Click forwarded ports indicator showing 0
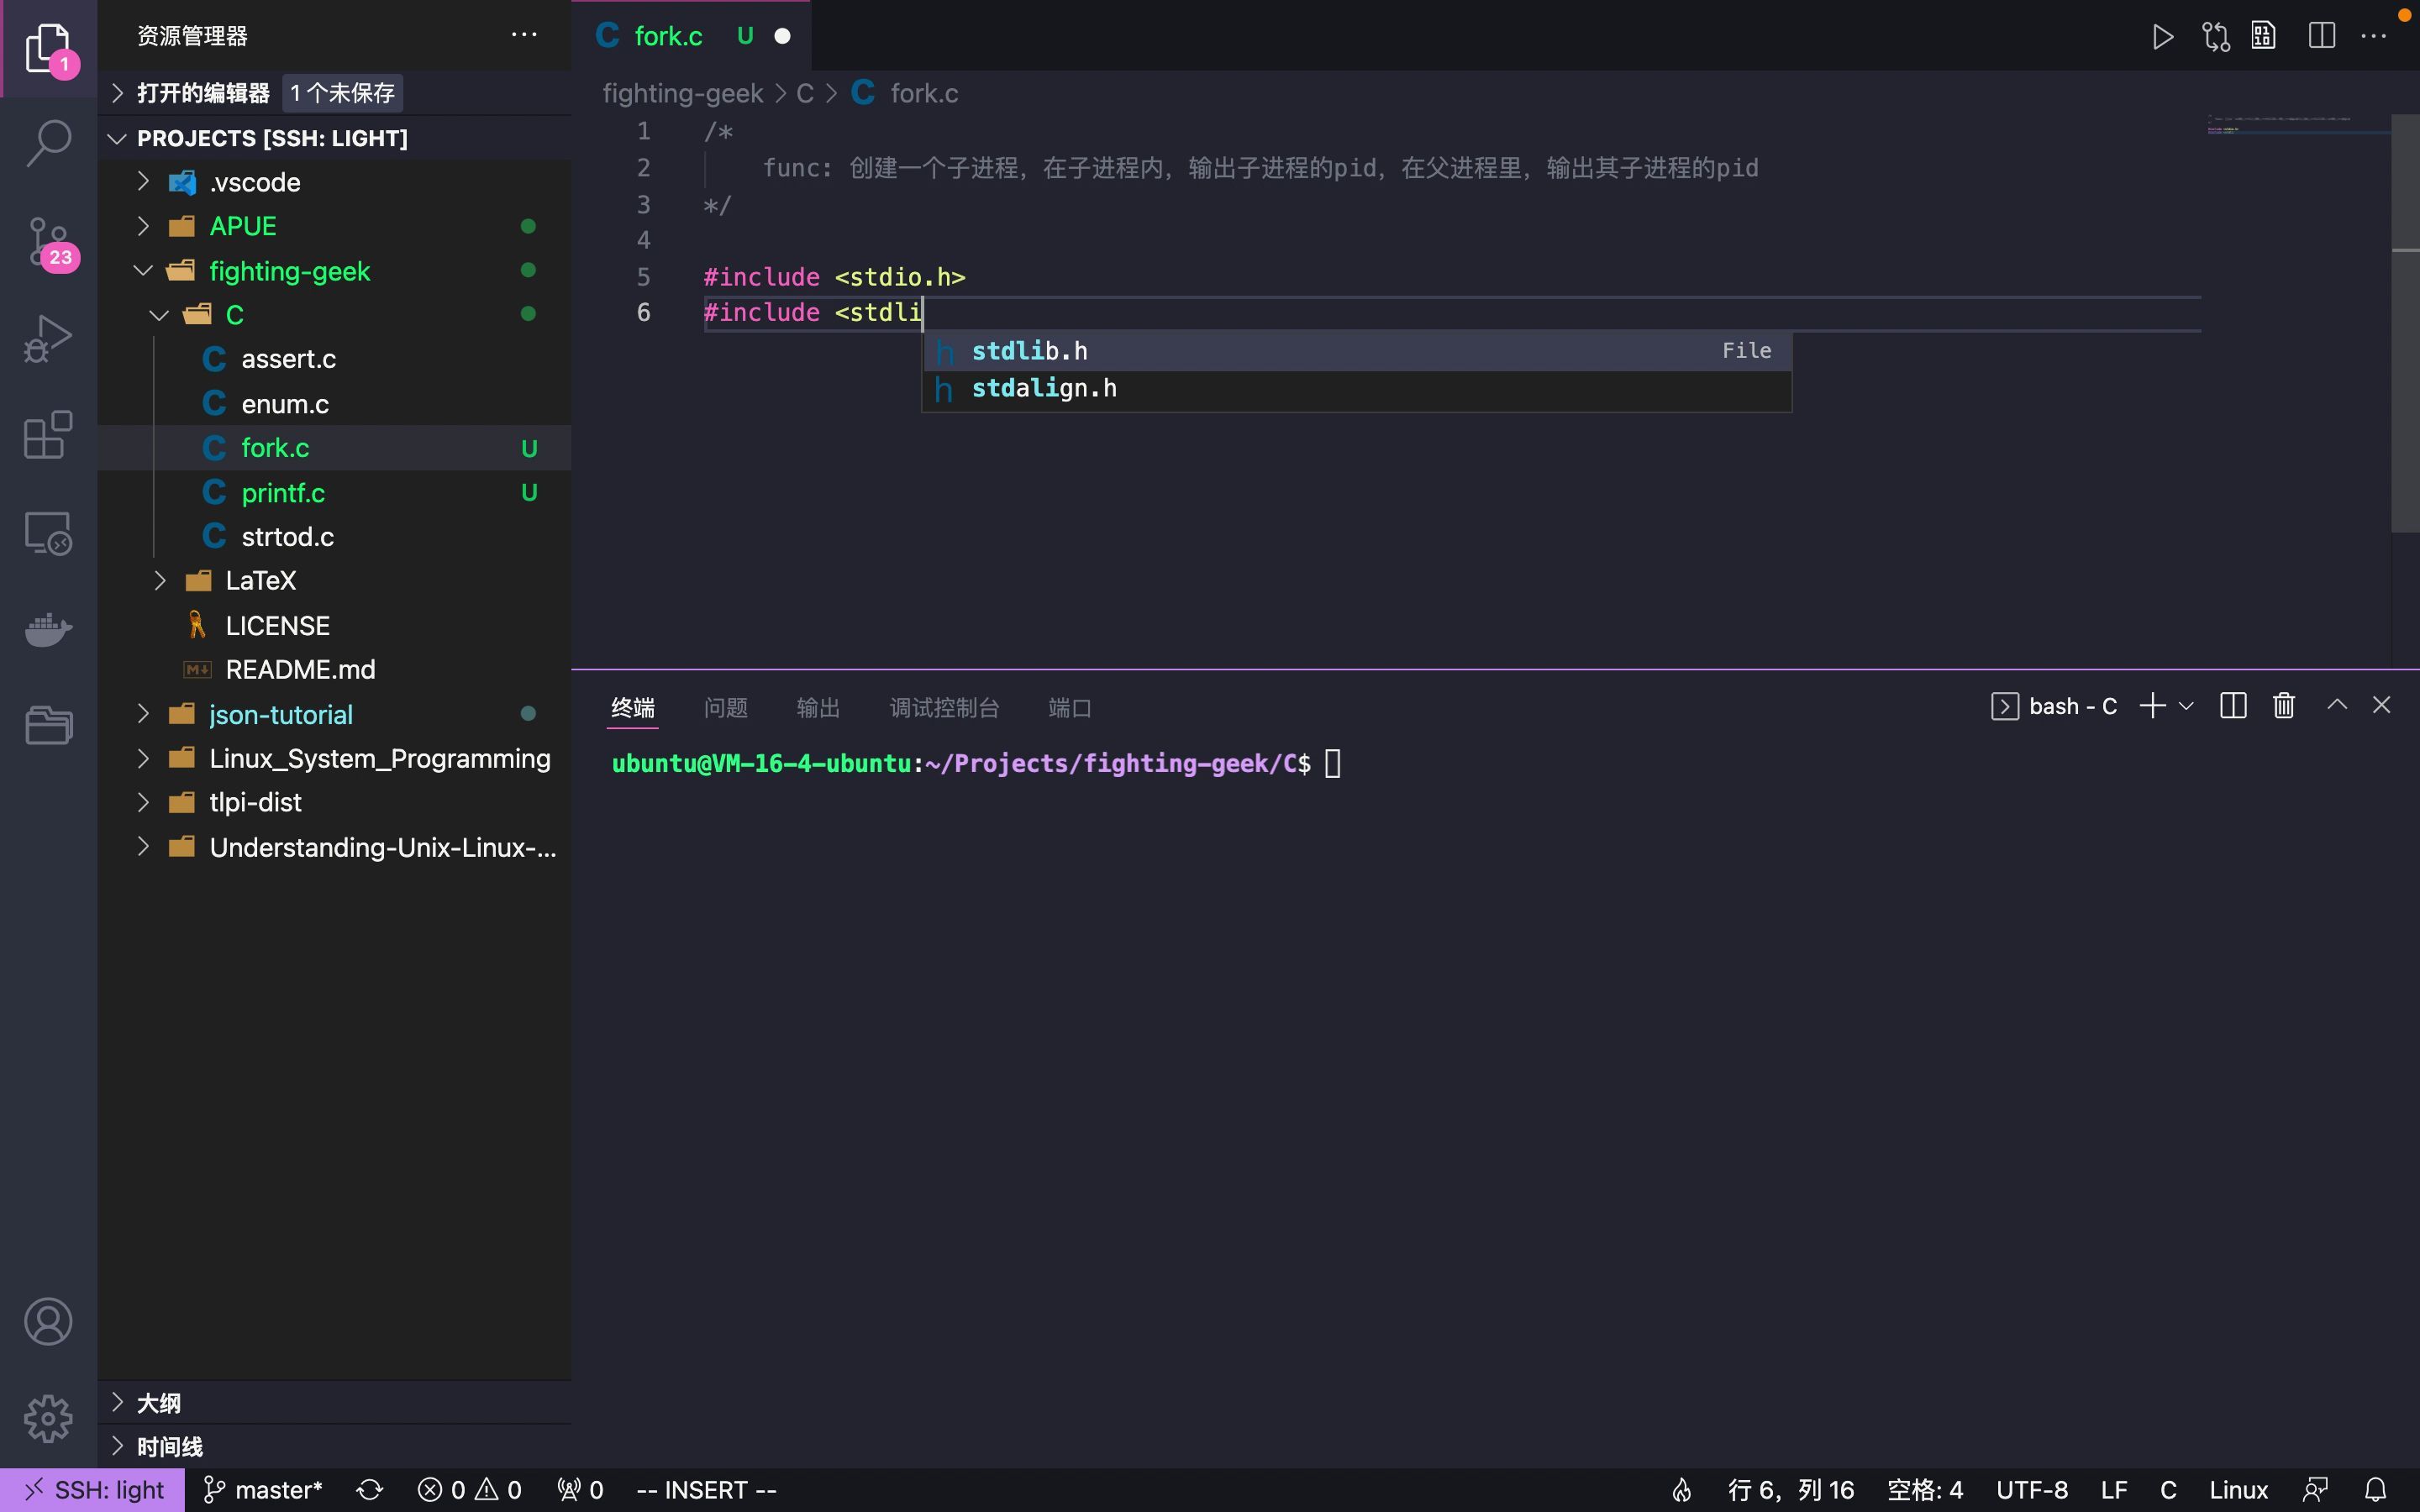2420x1512 pixels. pos(581,1490)
